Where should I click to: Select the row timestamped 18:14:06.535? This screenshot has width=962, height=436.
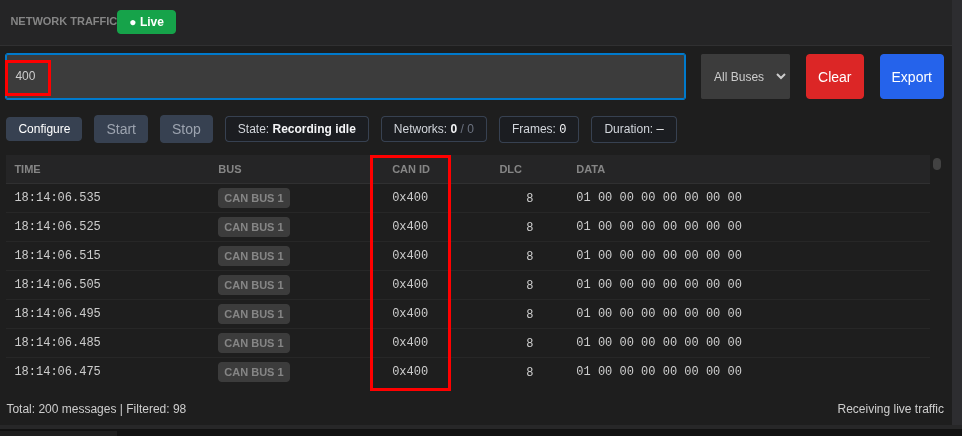click(468, 198)
